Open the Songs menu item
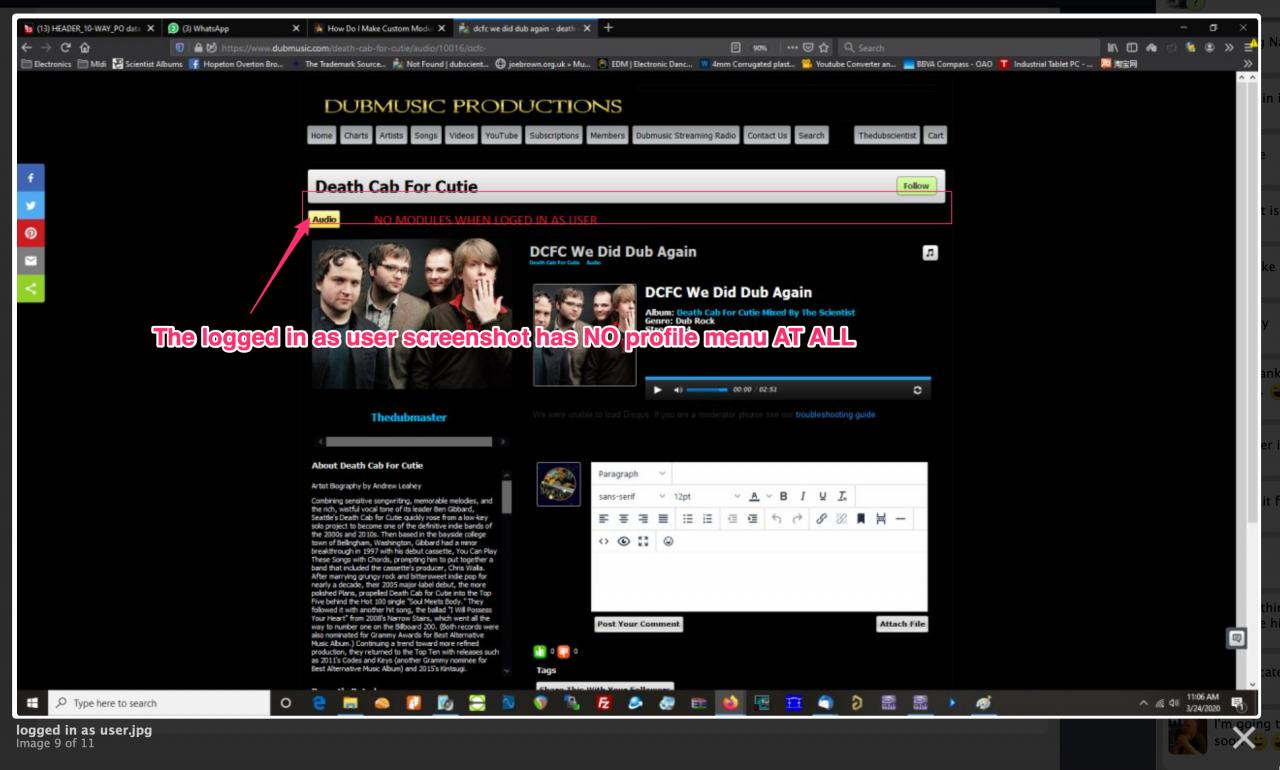 (x=426, y=136)
